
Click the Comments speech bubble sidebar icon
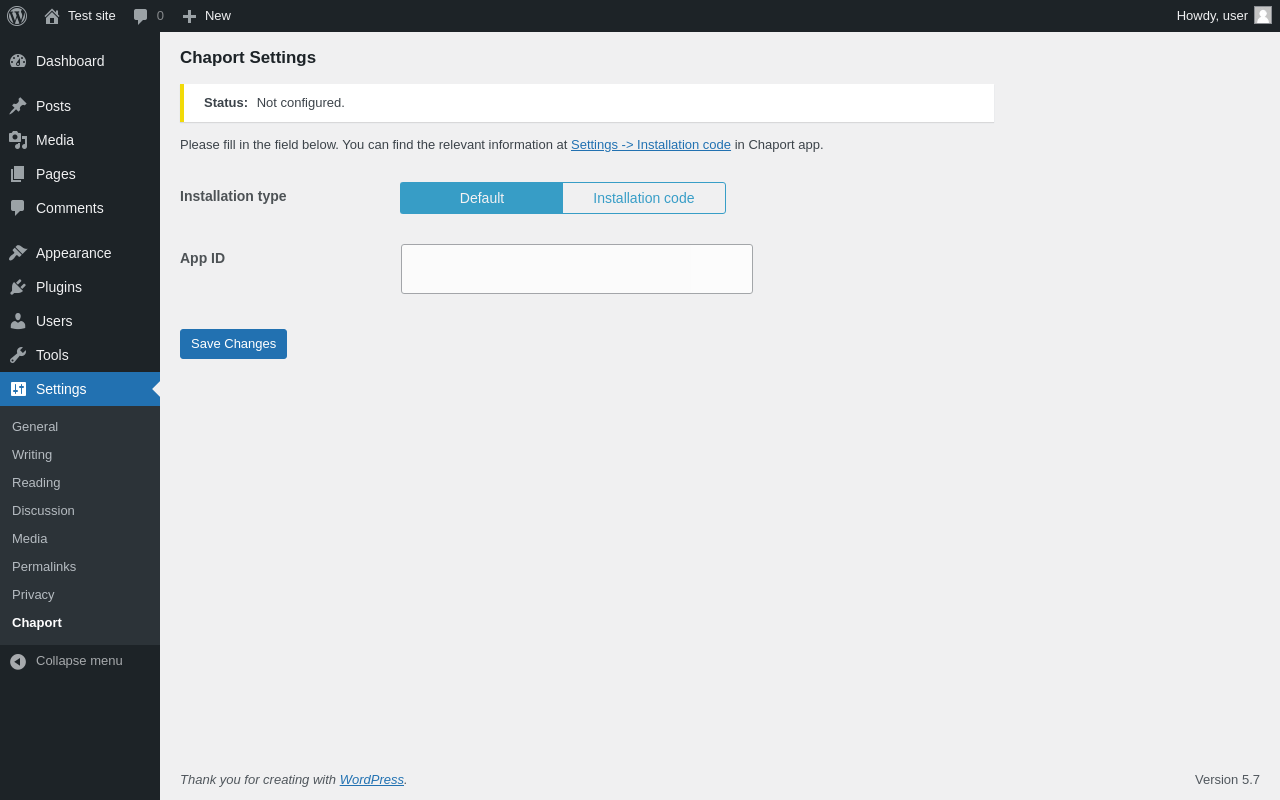18,208
